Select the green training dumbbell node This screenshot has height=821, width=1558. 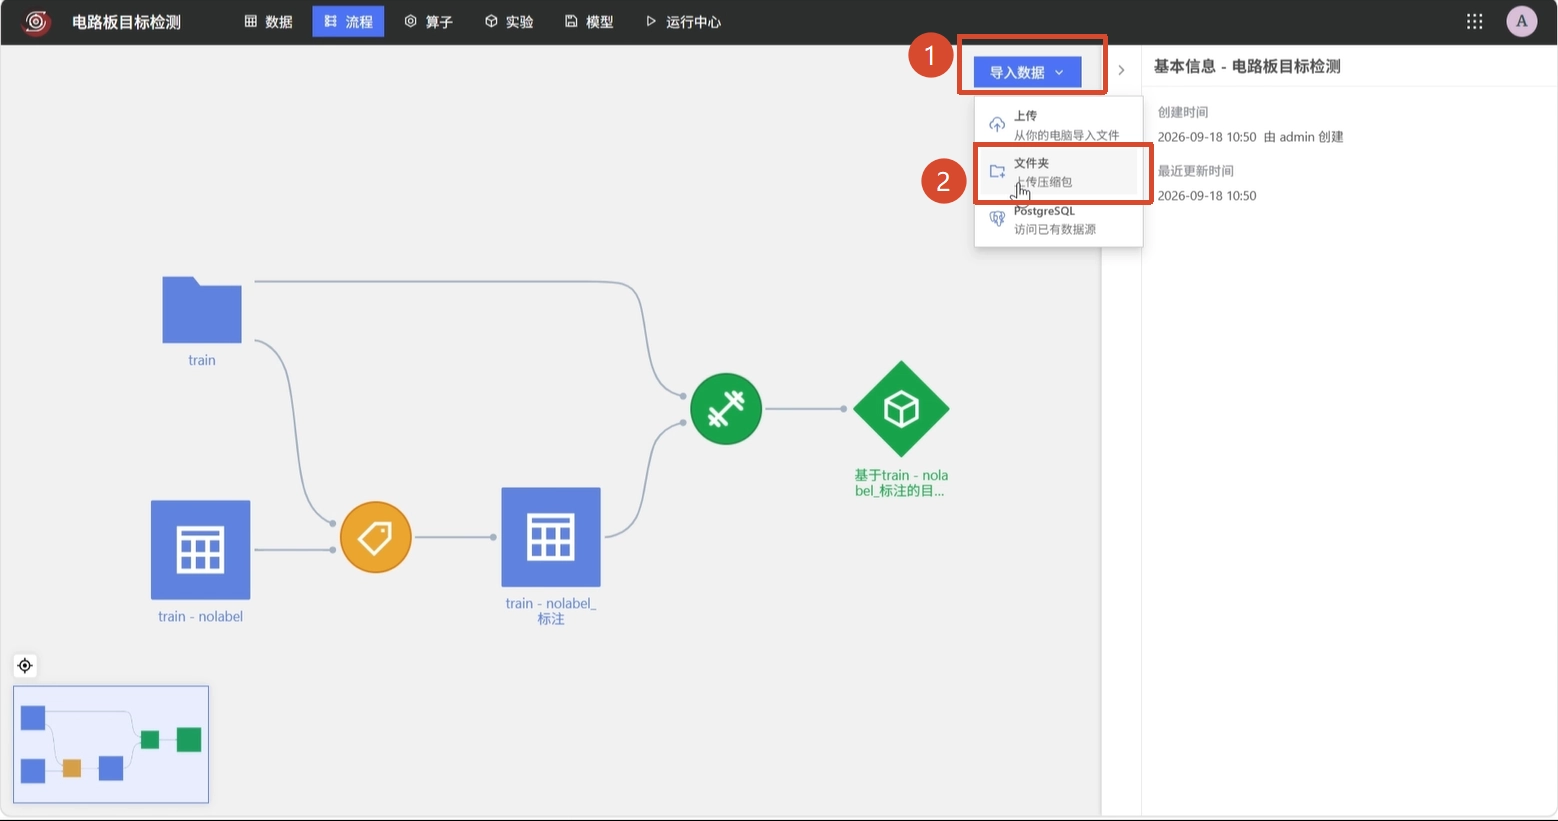[x=726, y=409]
